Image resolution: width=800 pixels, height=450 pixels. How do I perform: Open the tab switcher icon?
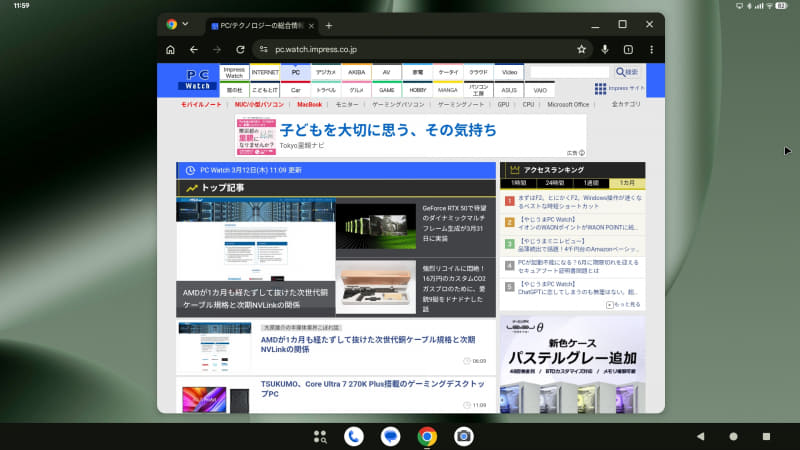[628, 49]
